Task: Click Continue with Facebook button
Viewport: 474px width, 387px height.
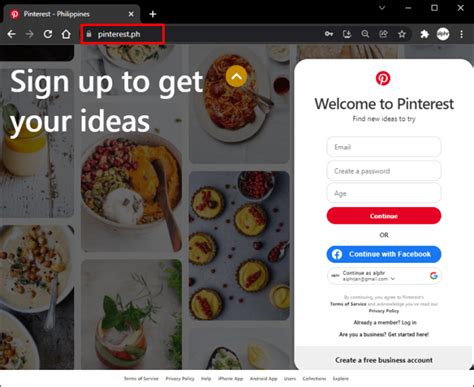Action: pos(384,254)
